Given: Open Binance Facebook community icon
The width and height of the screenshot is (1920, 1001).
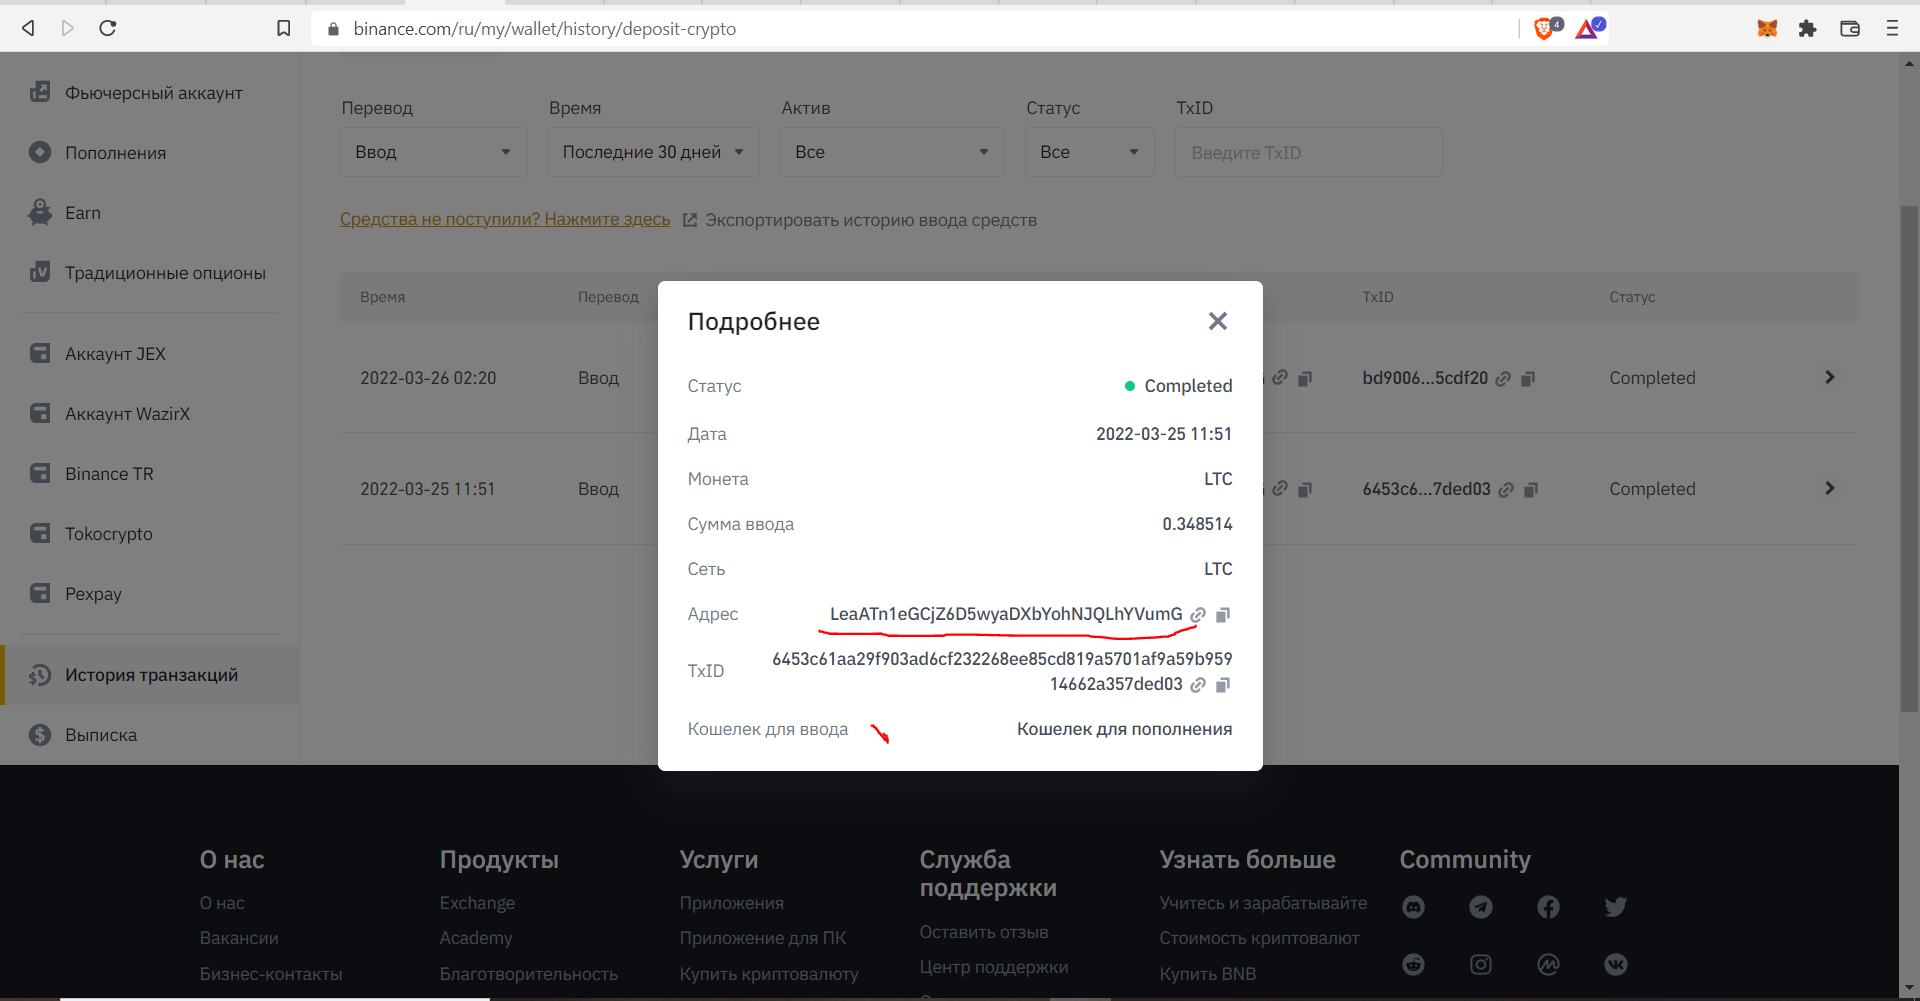Looking at the screenshot, I should pos(1548,907).
